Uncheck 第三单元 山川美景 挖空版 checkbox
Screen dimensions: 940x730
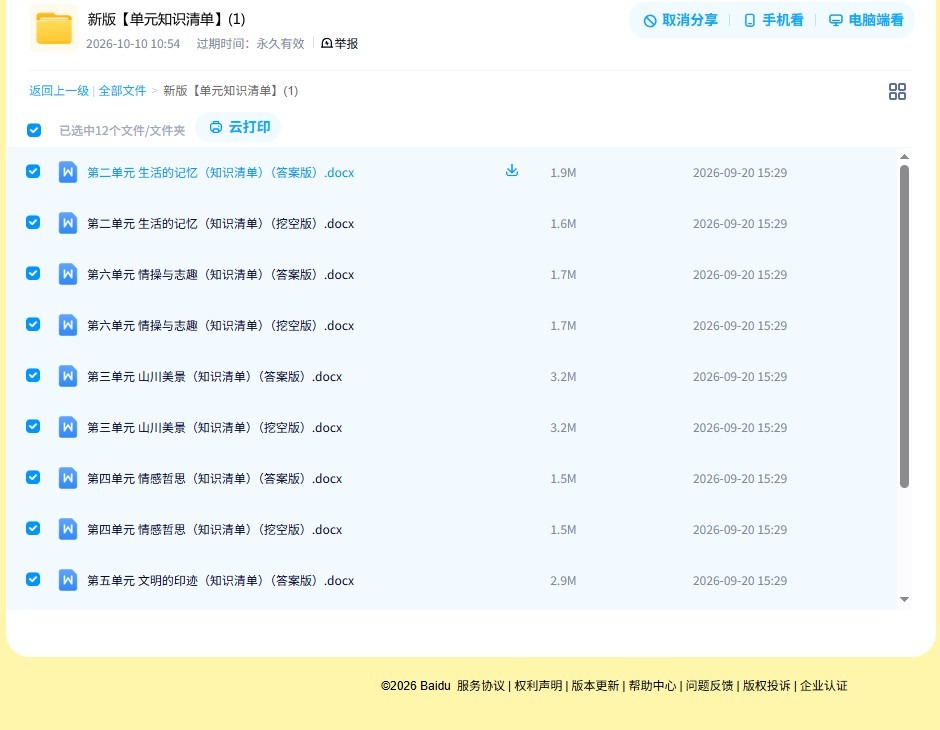click(33, 426)
